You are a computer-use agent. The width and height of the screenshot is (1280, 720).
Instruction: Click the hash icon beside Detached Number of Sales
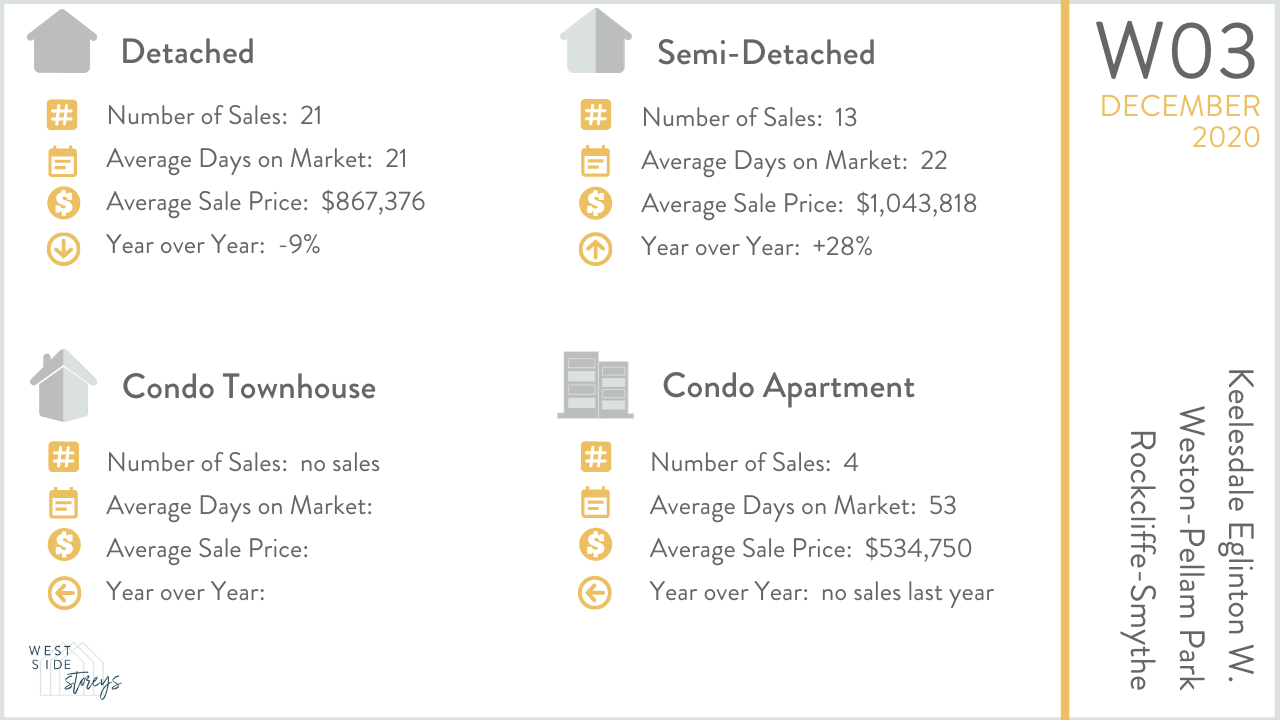[x=62, y=116]
